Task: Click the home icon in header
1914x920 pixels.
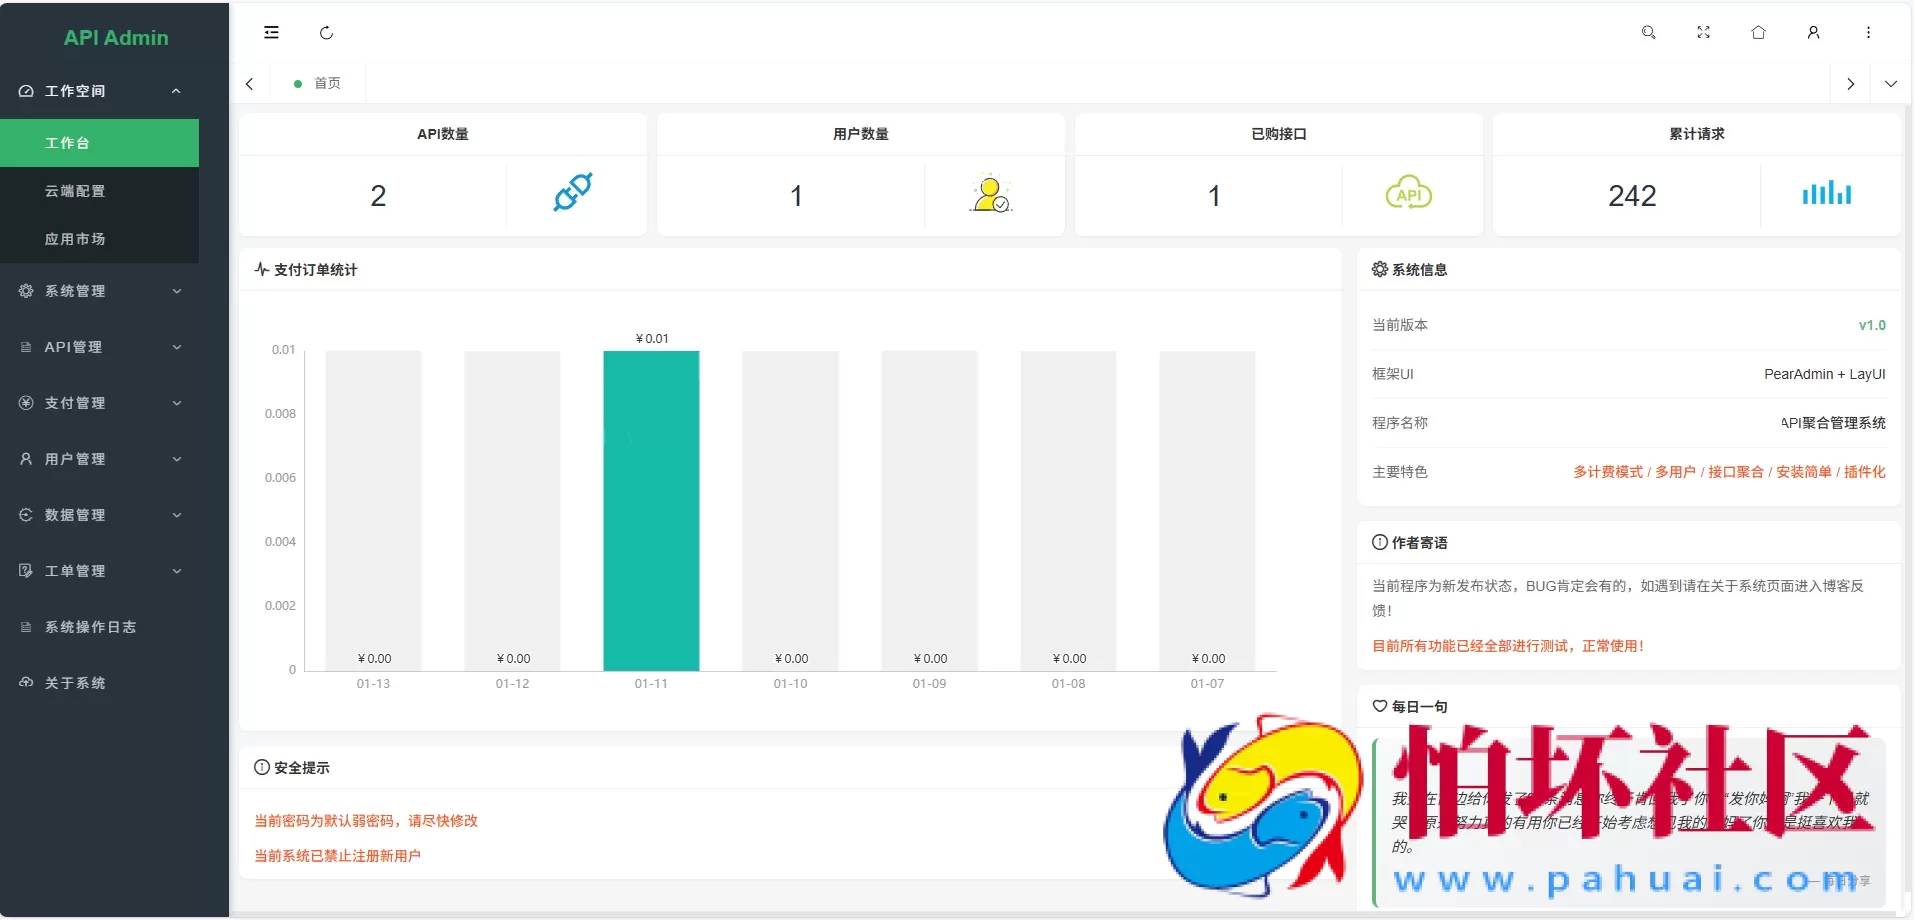Action: (x=1758, y=33)
